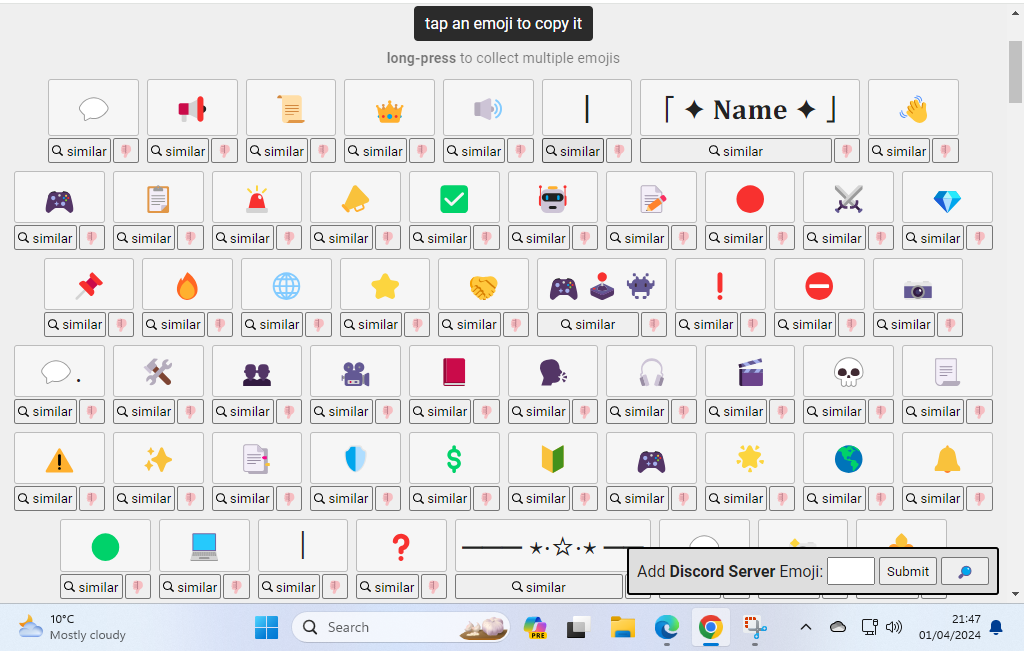Thumbs-down the scroll emoji
This screenshot has width=1024, height=651.
pyautogui.click(x=323, y=151)
